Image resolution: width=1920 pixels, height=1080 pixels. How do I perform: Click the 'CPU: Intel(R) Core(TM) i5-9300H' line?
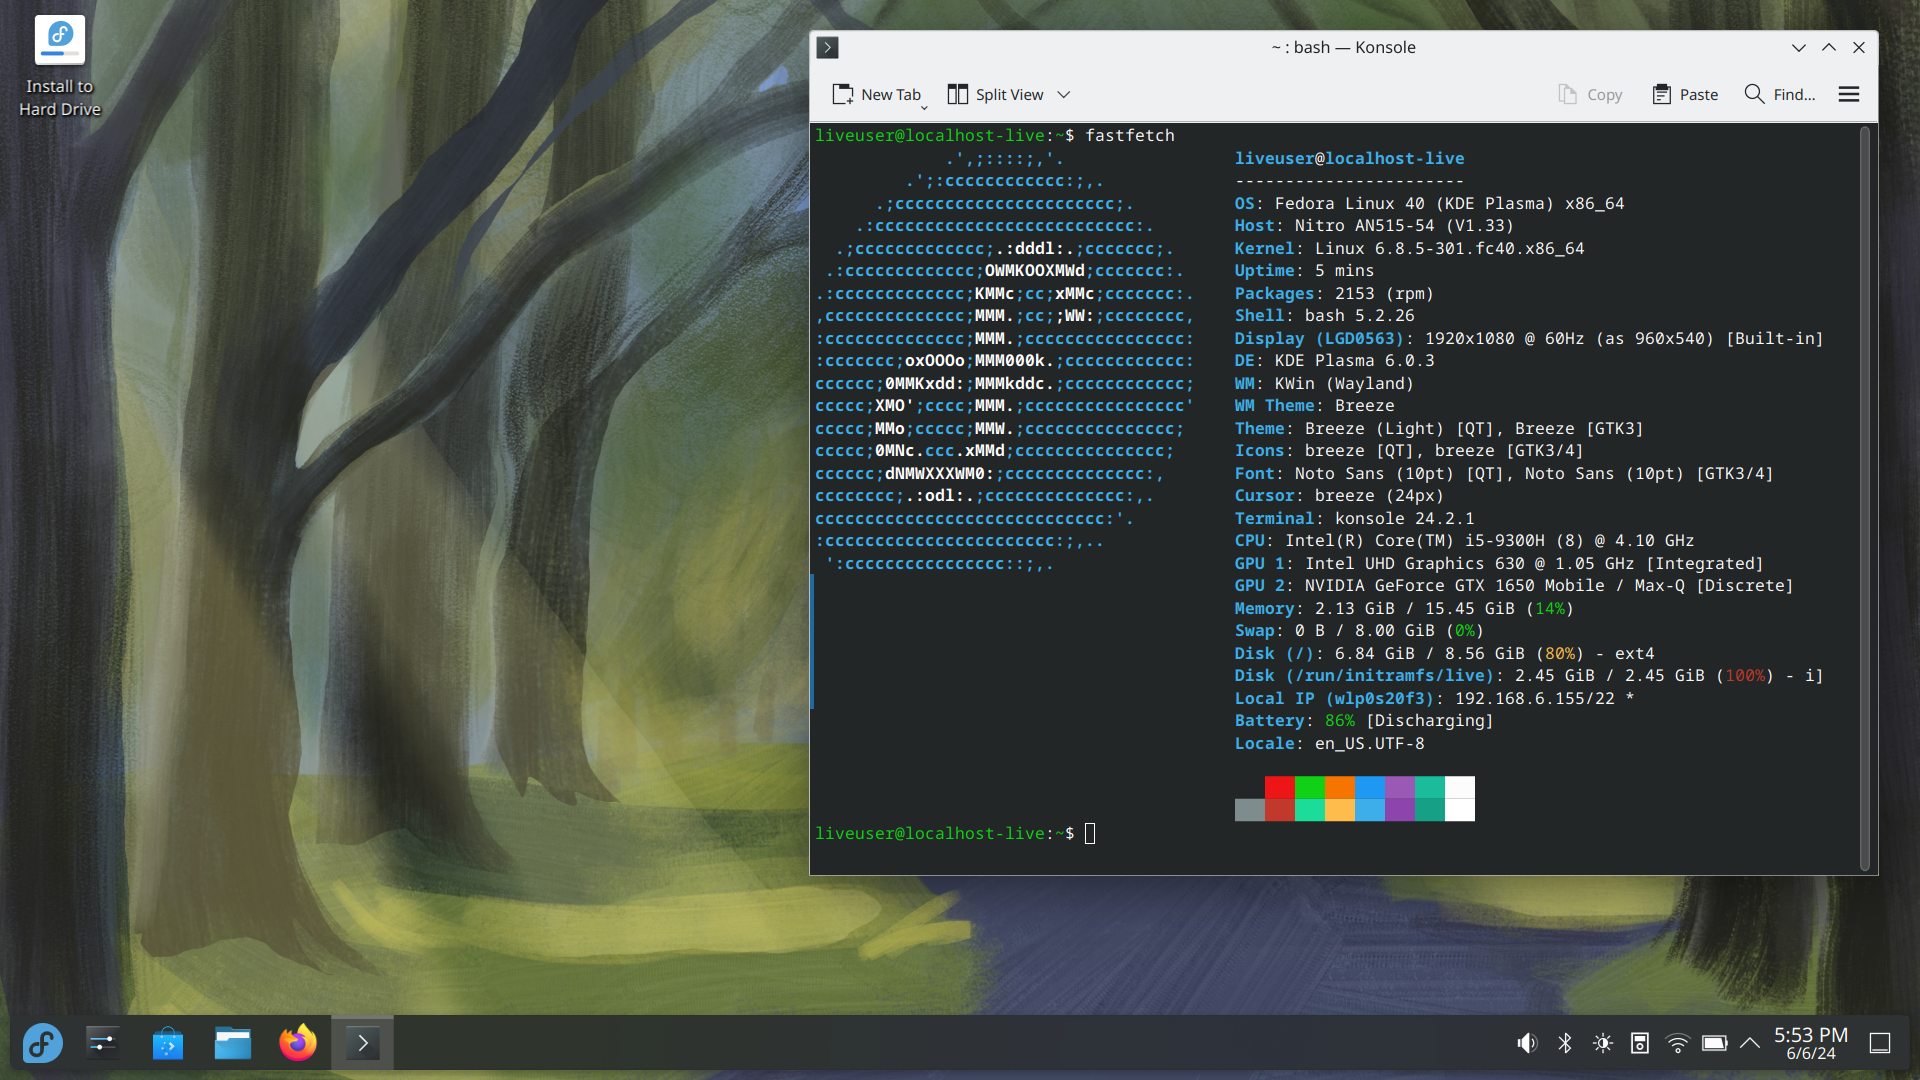click(1464, 541)
